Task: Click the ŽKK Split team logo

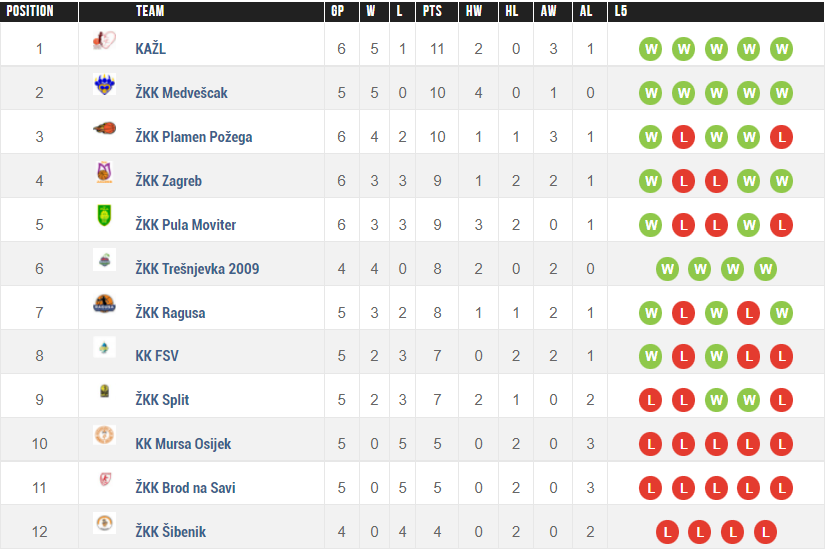Action: (x=104, y=393)
